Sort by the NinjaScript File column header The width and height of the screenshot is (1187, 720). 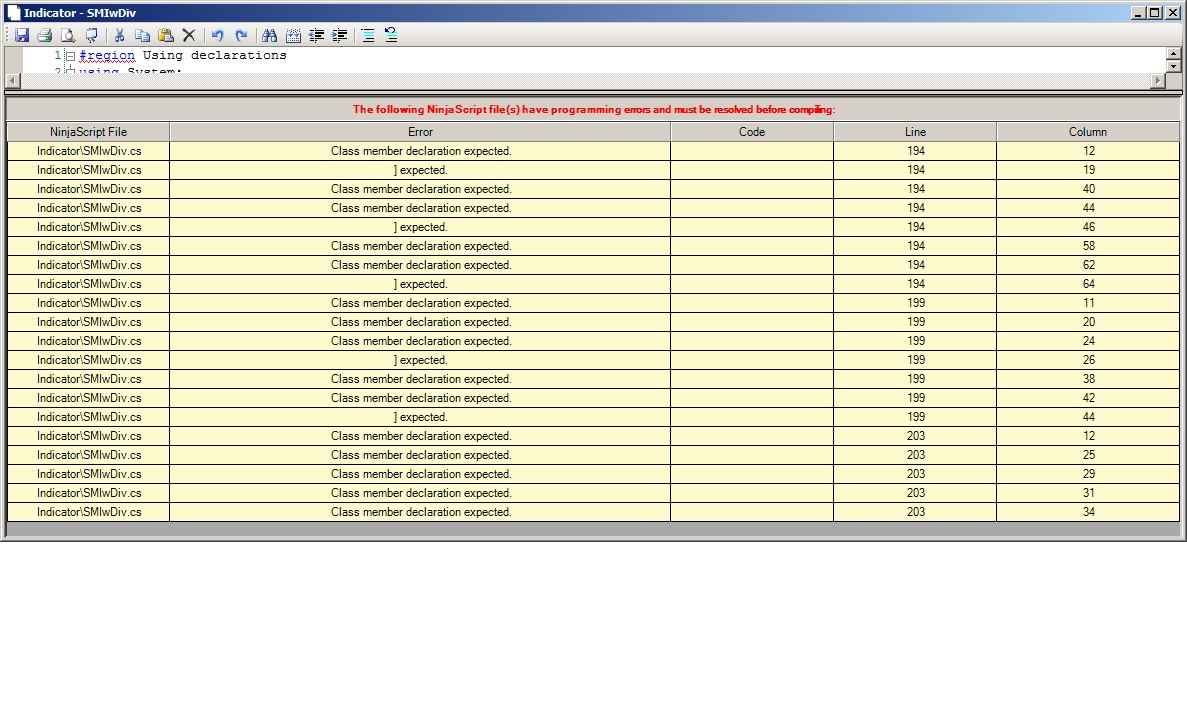click(89, 132)
